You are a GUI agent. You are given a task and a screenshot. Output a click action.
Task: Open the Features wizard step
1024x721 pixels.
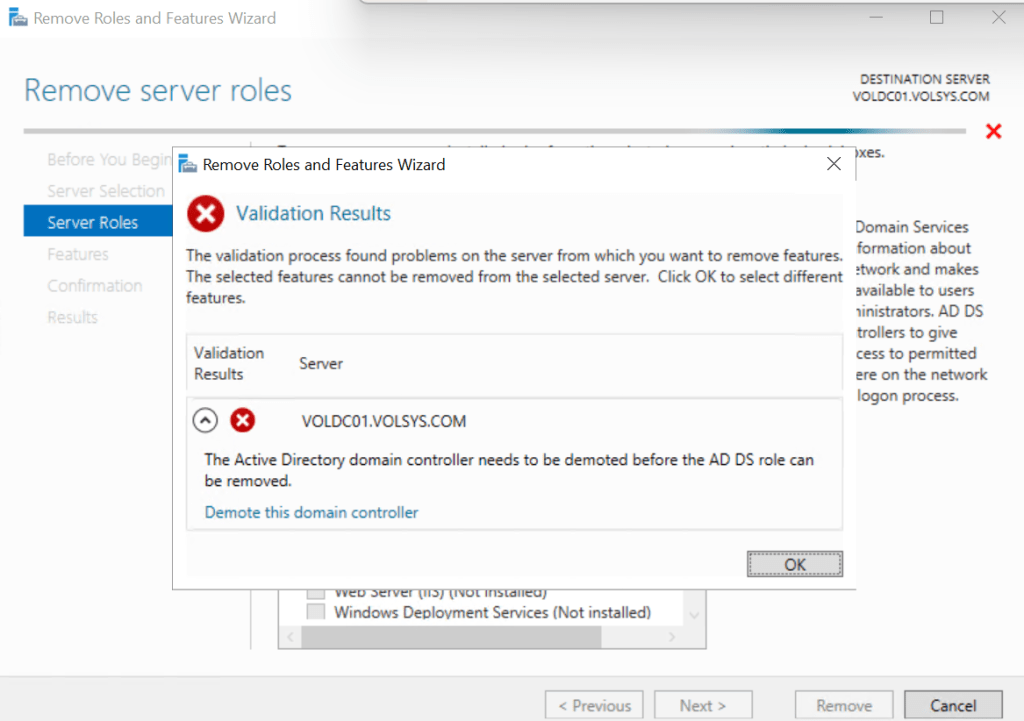pos(78,254)
